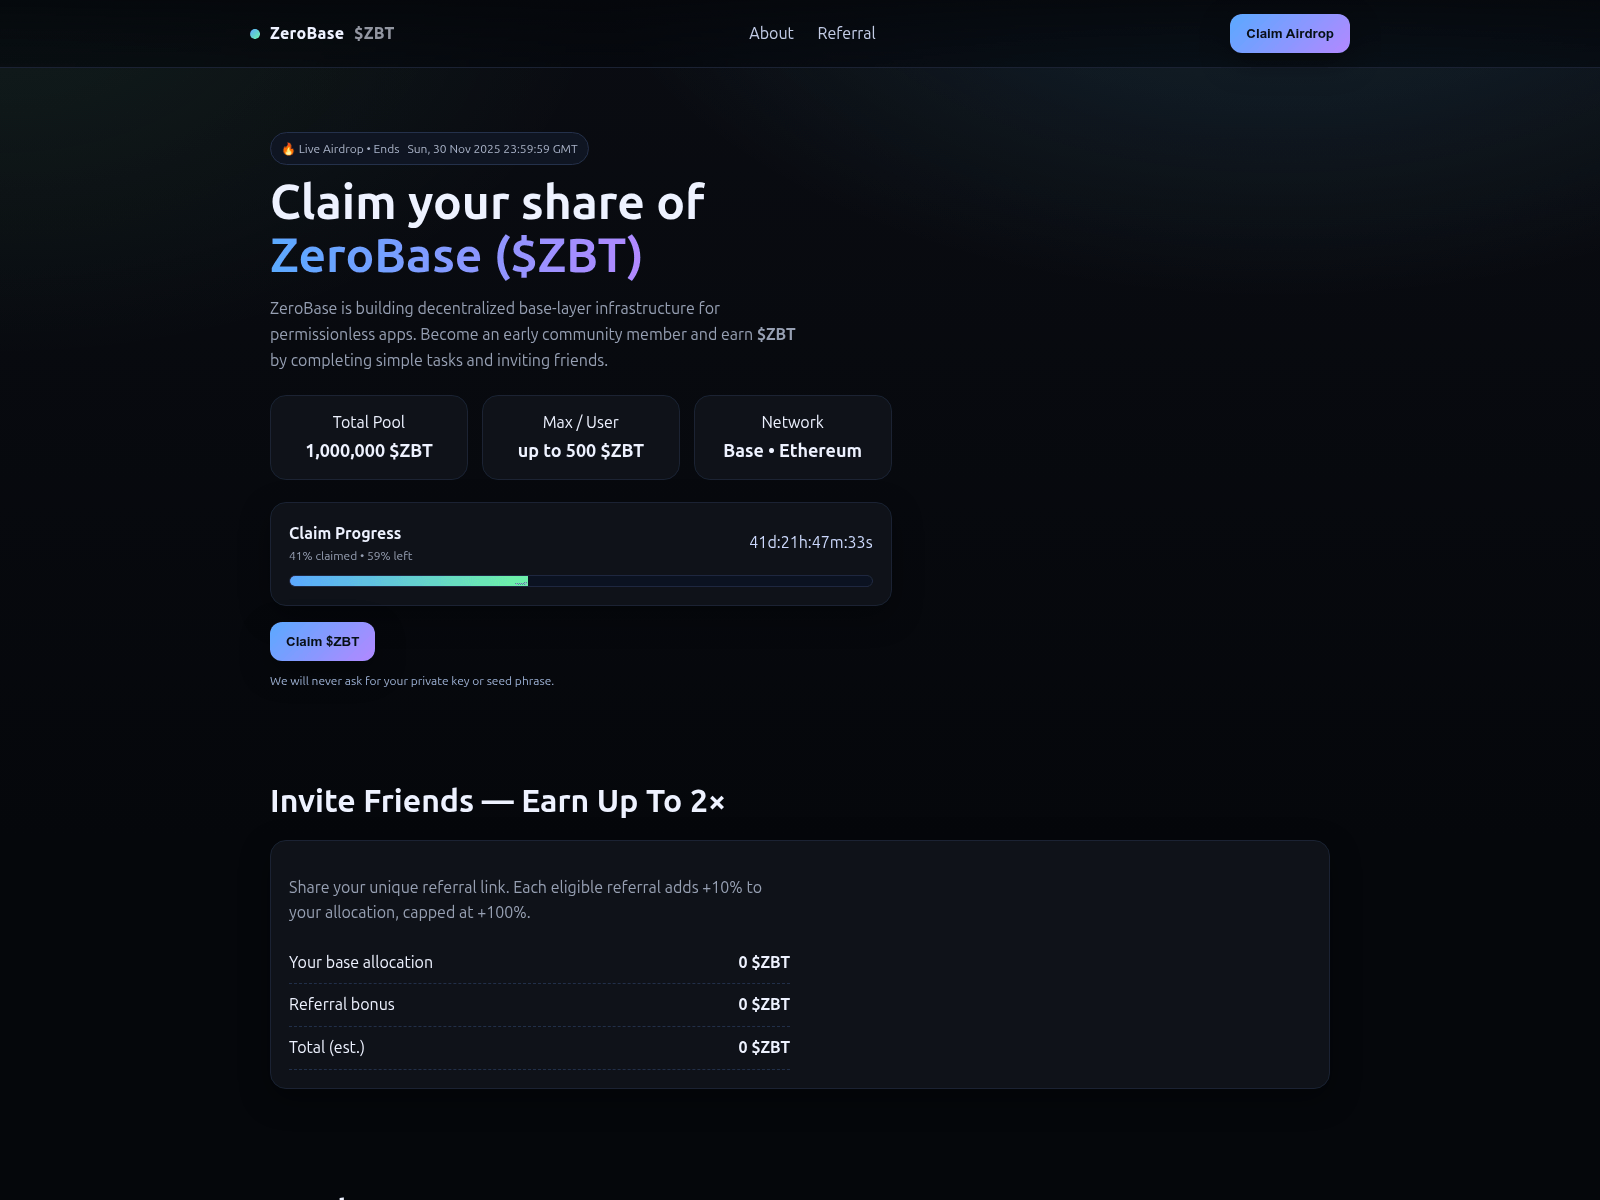This screenshot has width=1600, height=1200.
Task: Select the Total Pool stat card
Action: (x=369, y=437)
